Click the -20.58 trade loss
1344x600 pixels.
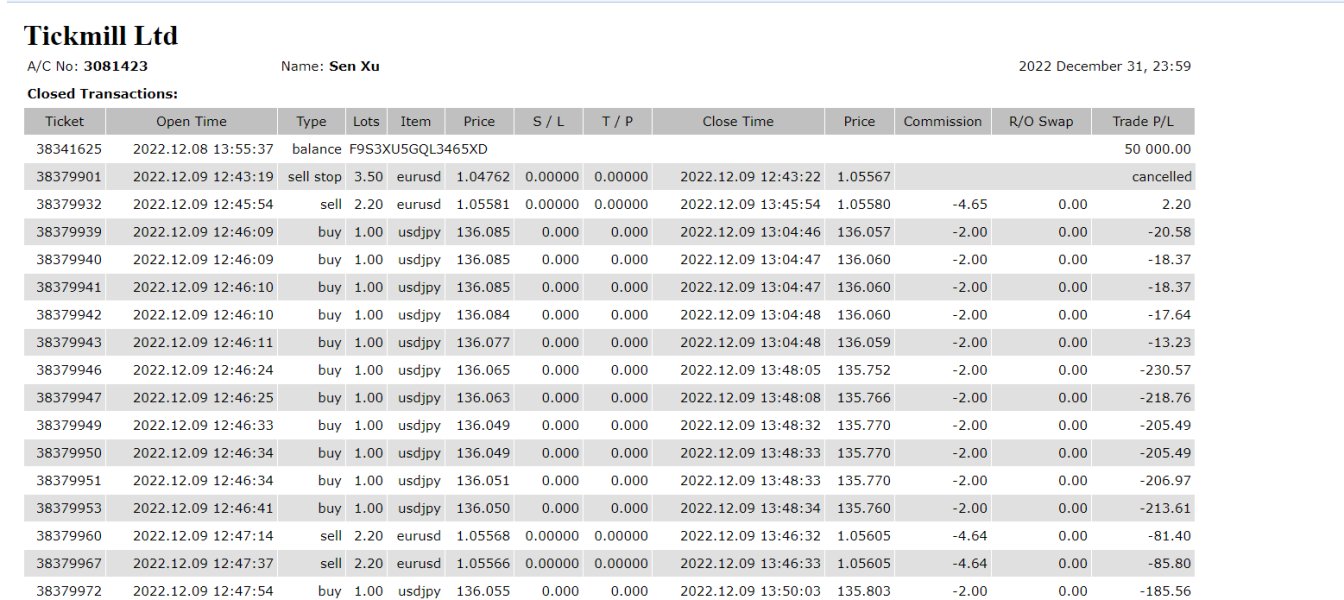click(1170, 232)
